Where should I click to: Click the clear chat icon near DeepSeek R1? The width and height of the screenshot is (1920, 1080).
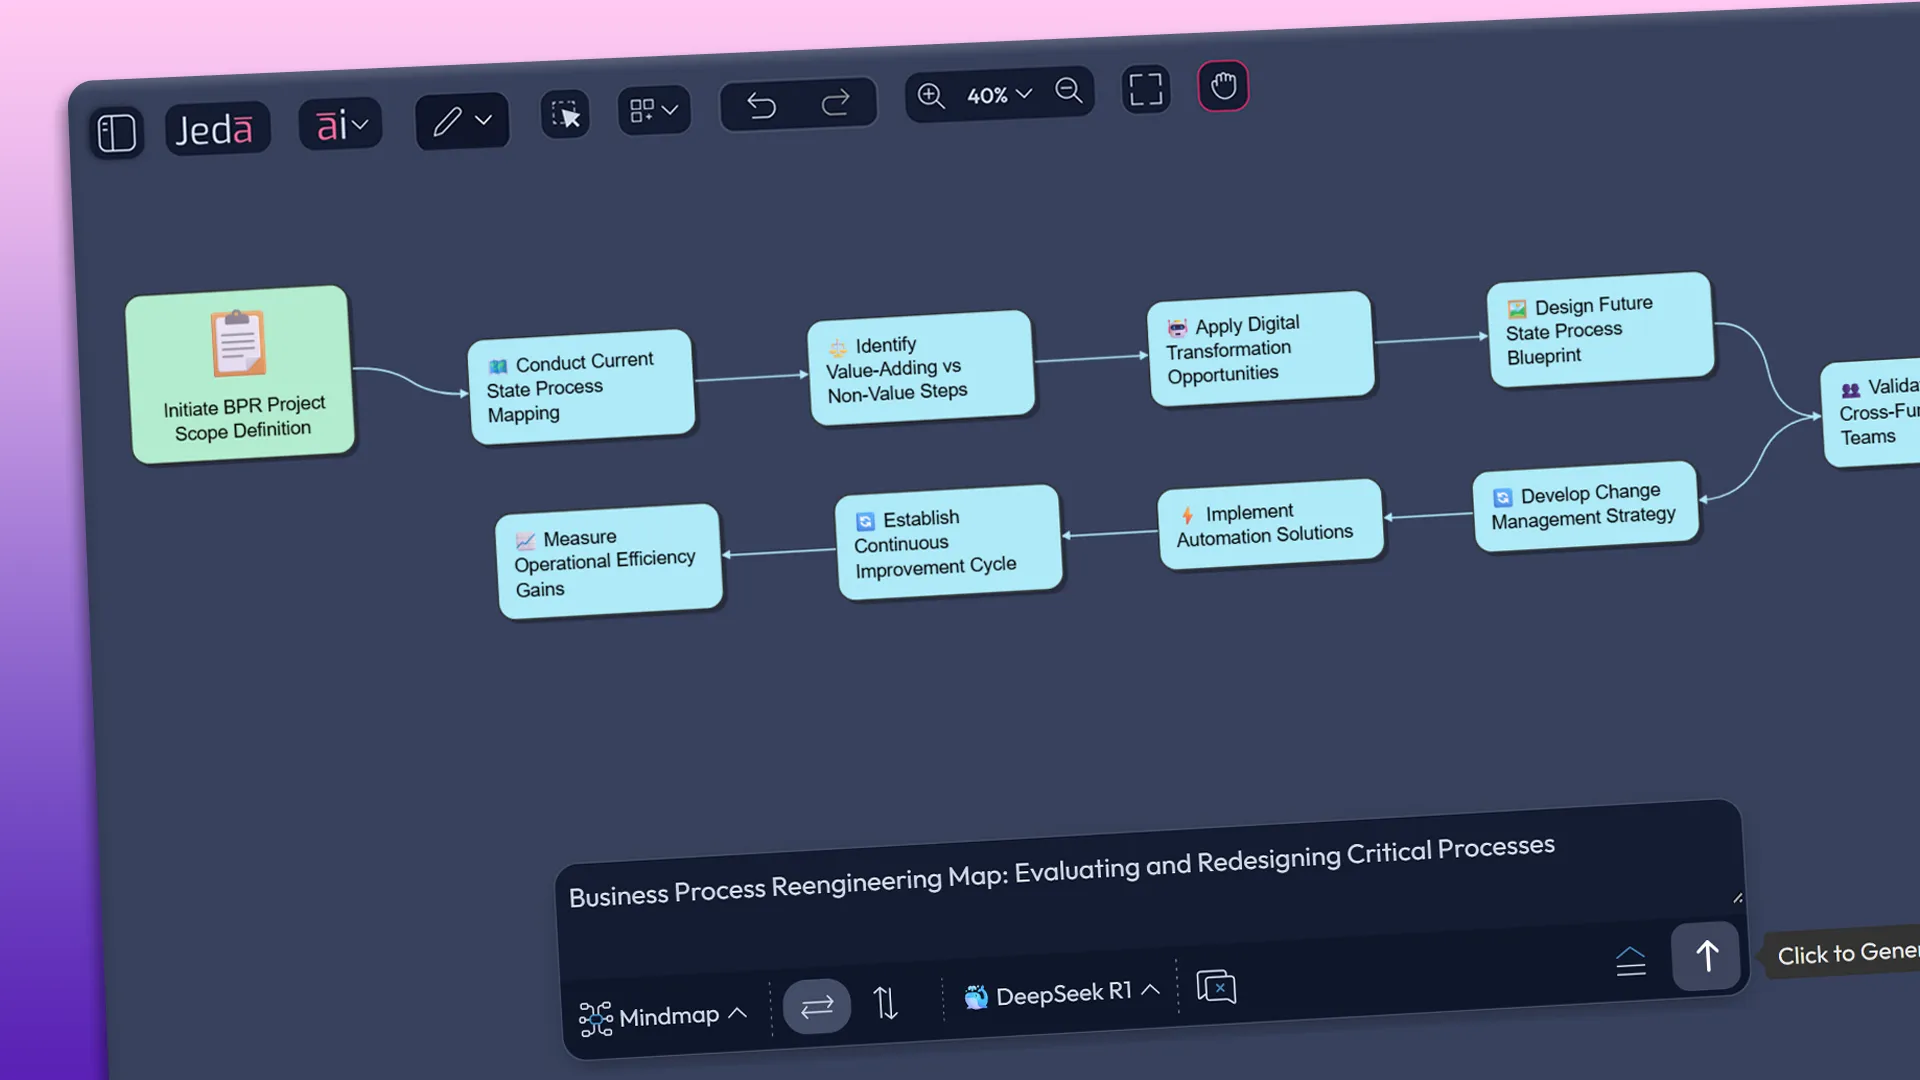(1216, 987)
